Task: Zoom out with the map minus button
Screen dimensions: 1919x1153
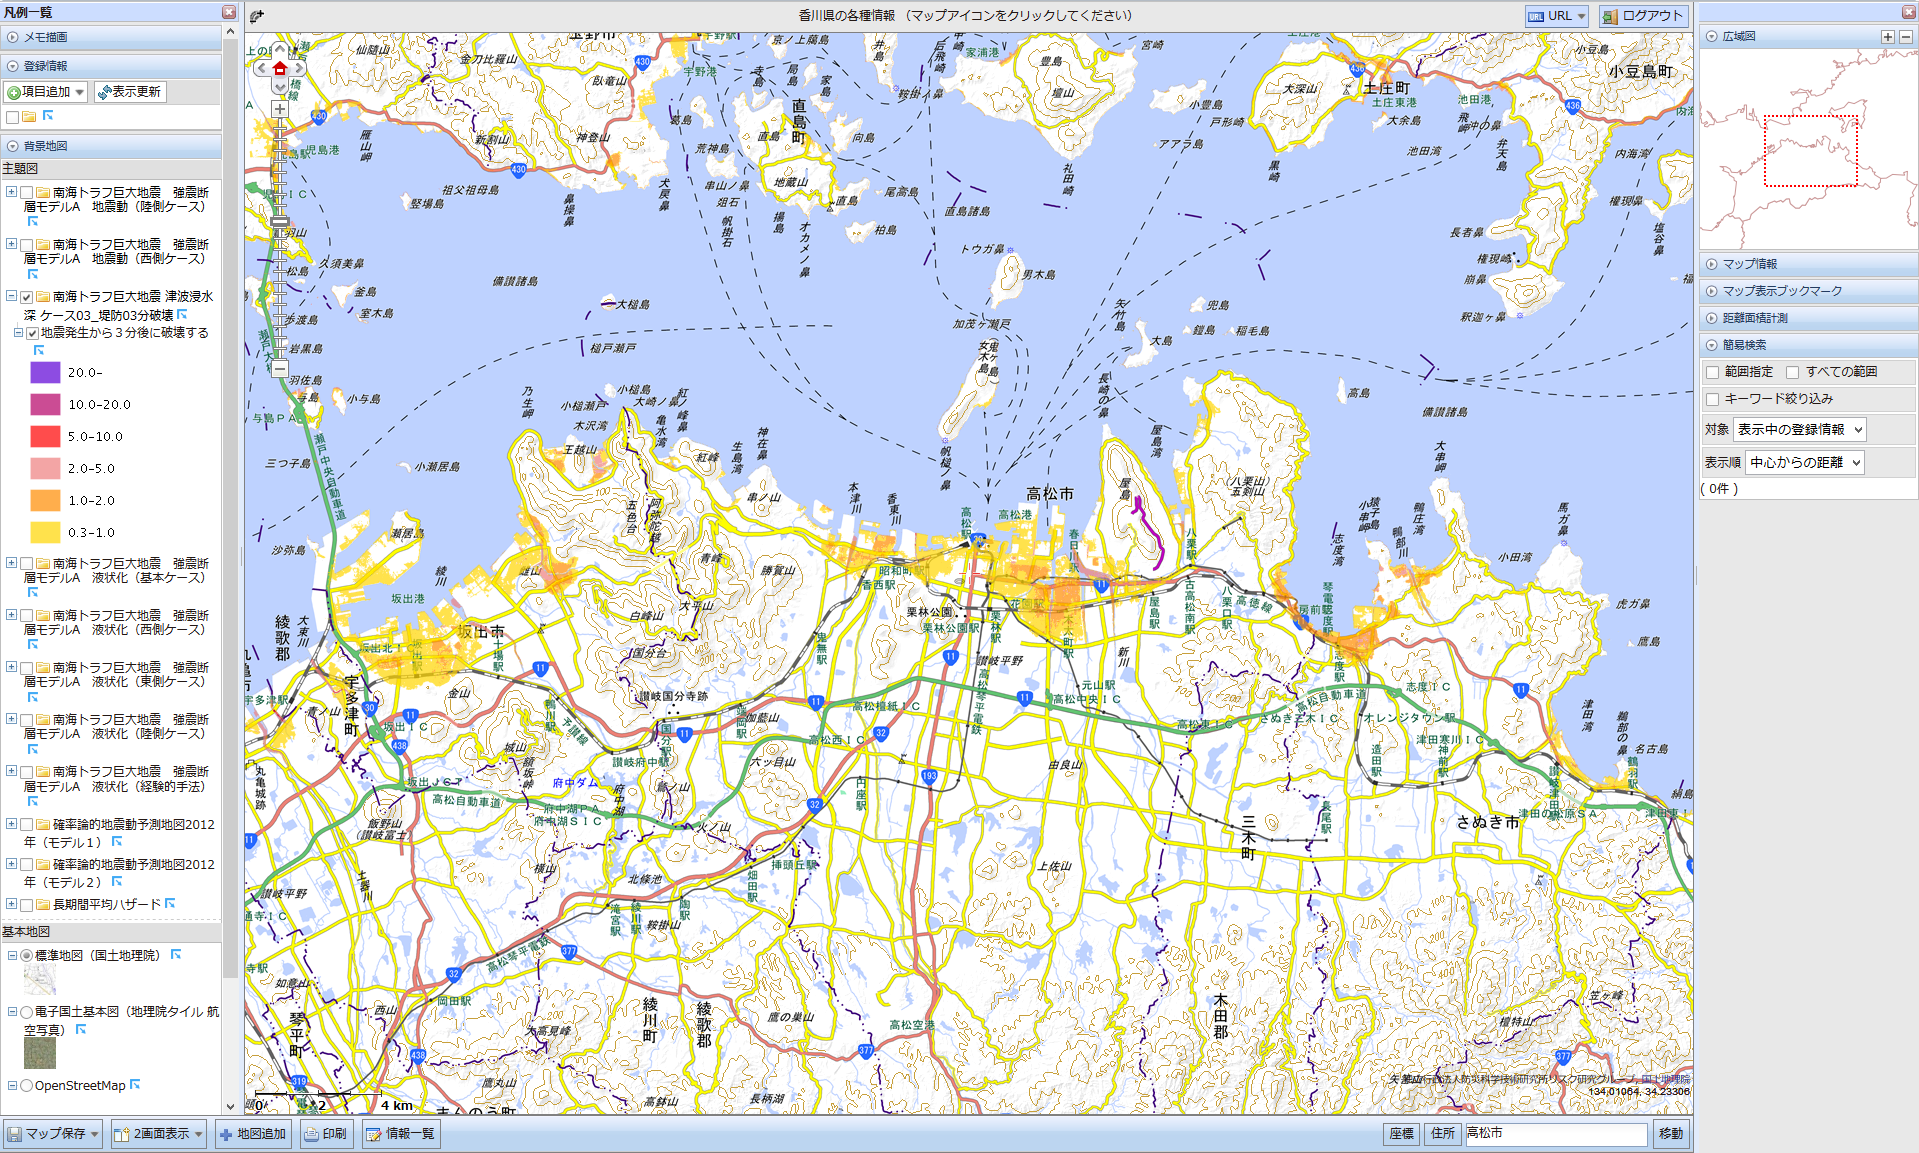Action: coord(280,368)
